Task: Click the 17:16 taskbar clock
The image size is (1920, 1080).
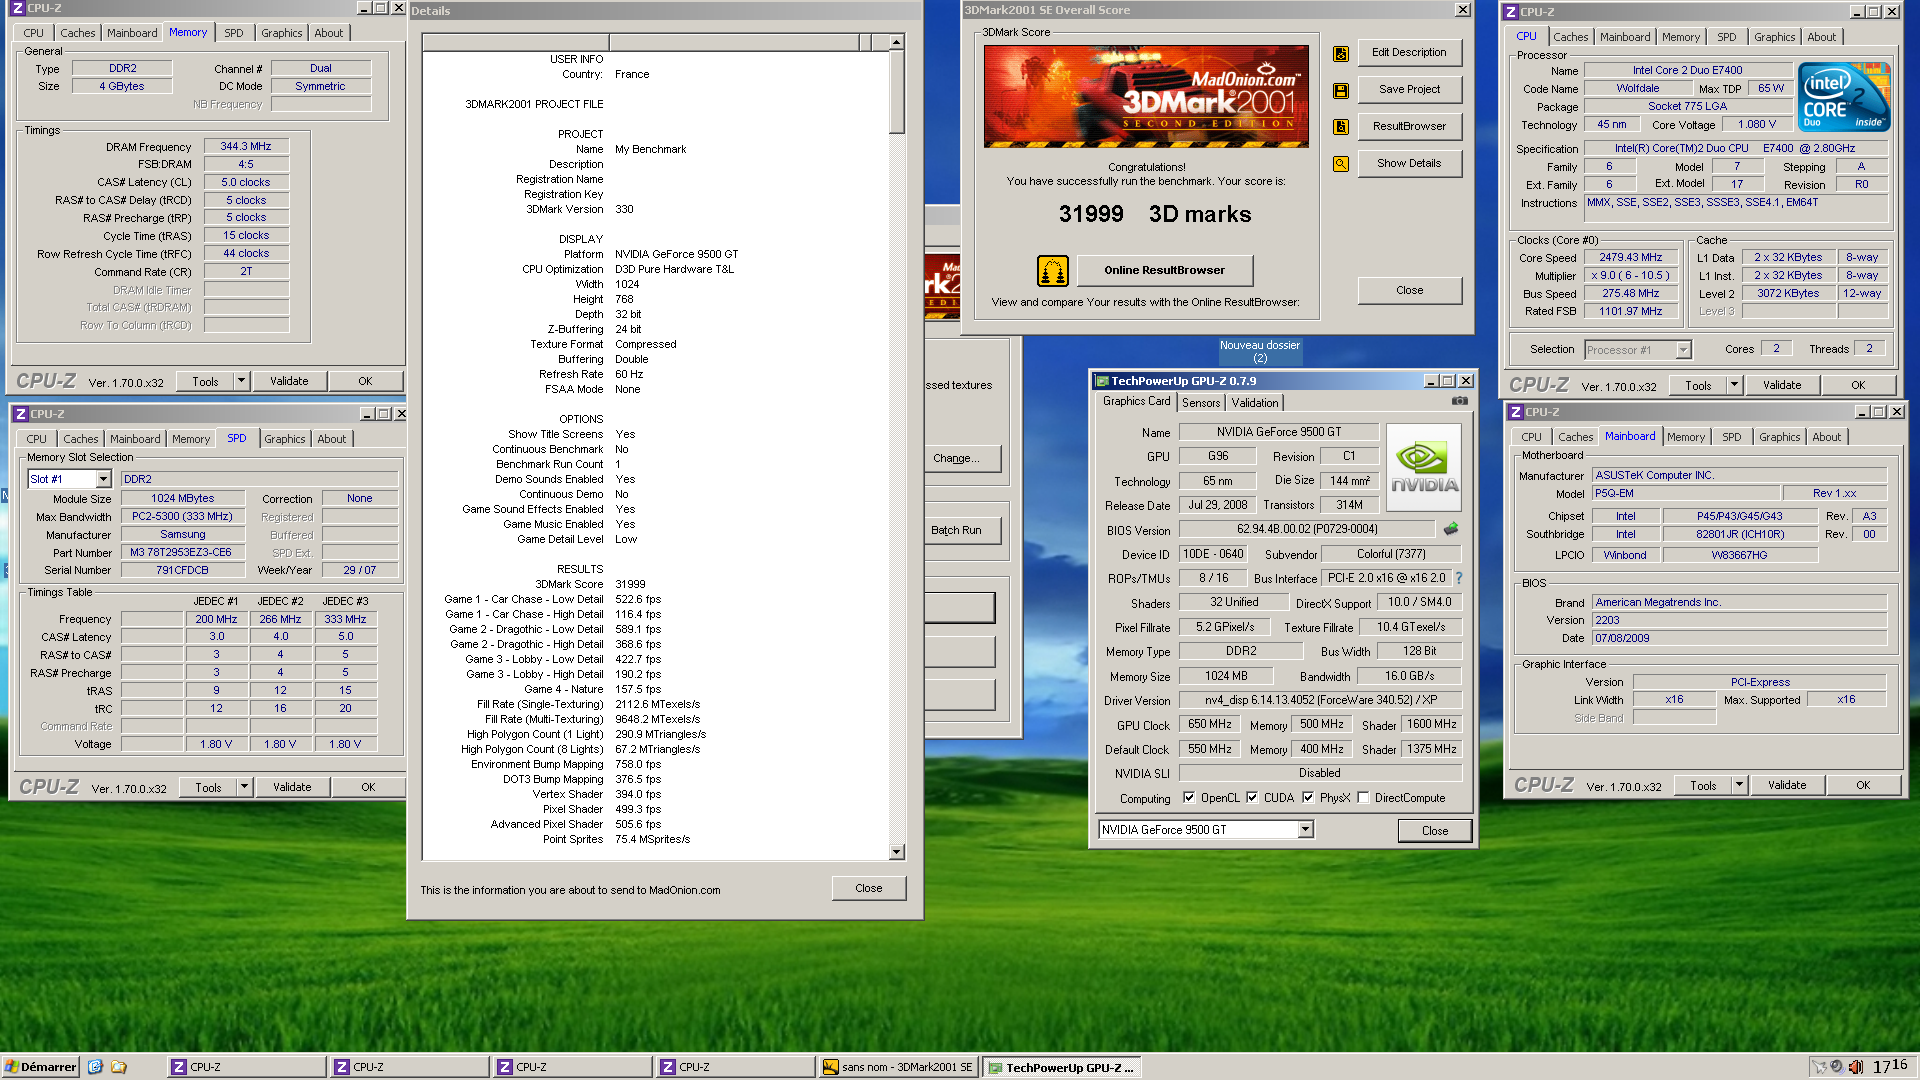Action: coord(1890,1066)
